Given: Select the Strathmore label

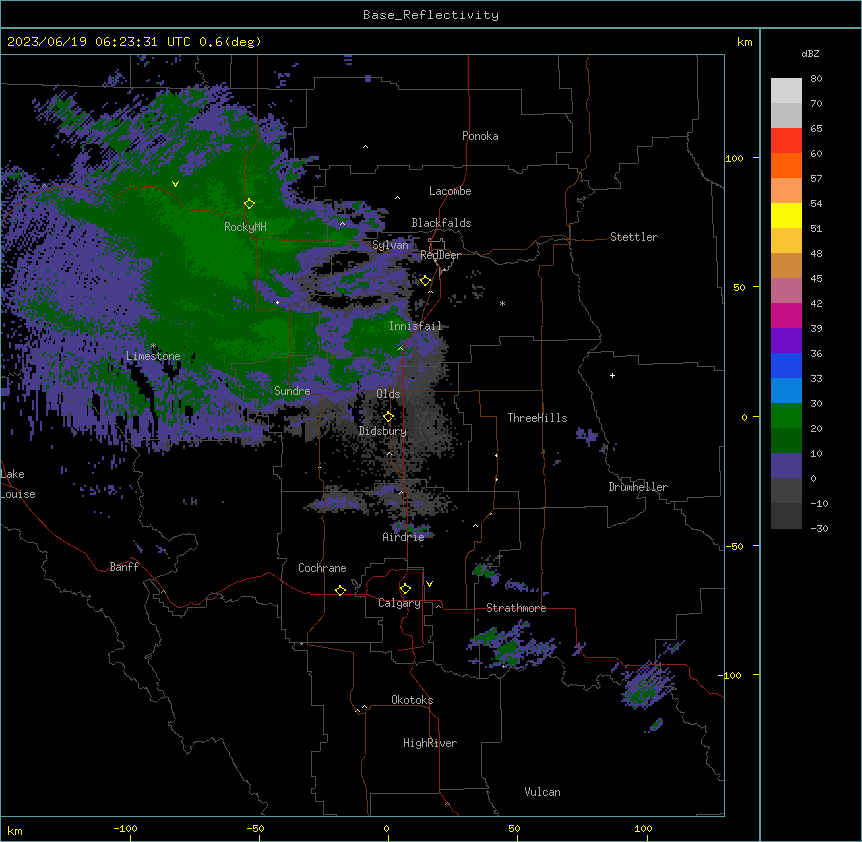Looking at the screenshot, I should [x=516, y=608].
